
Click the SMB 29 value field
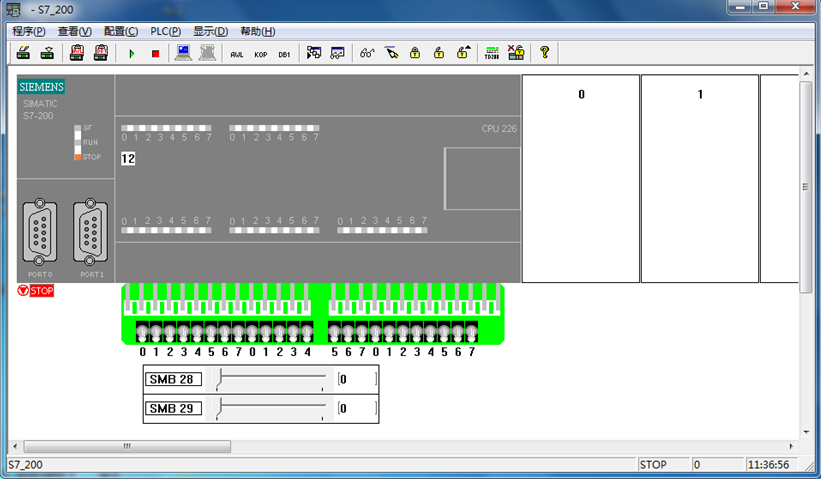[x=357, y=408]
